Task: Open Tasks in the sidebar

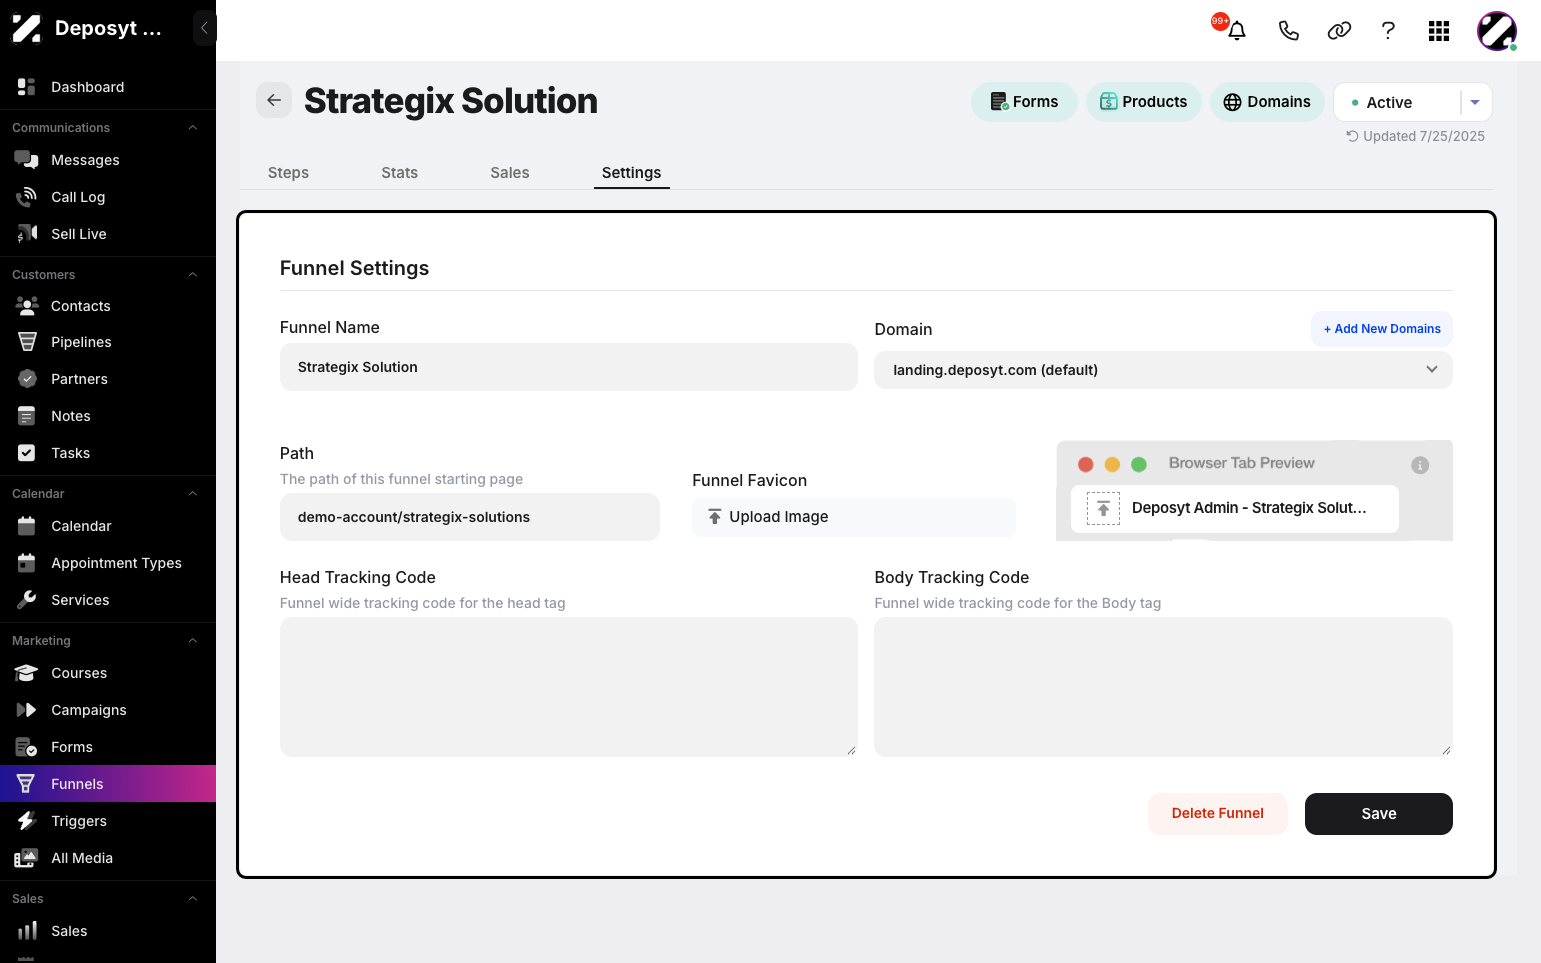Action: (108, 453)
